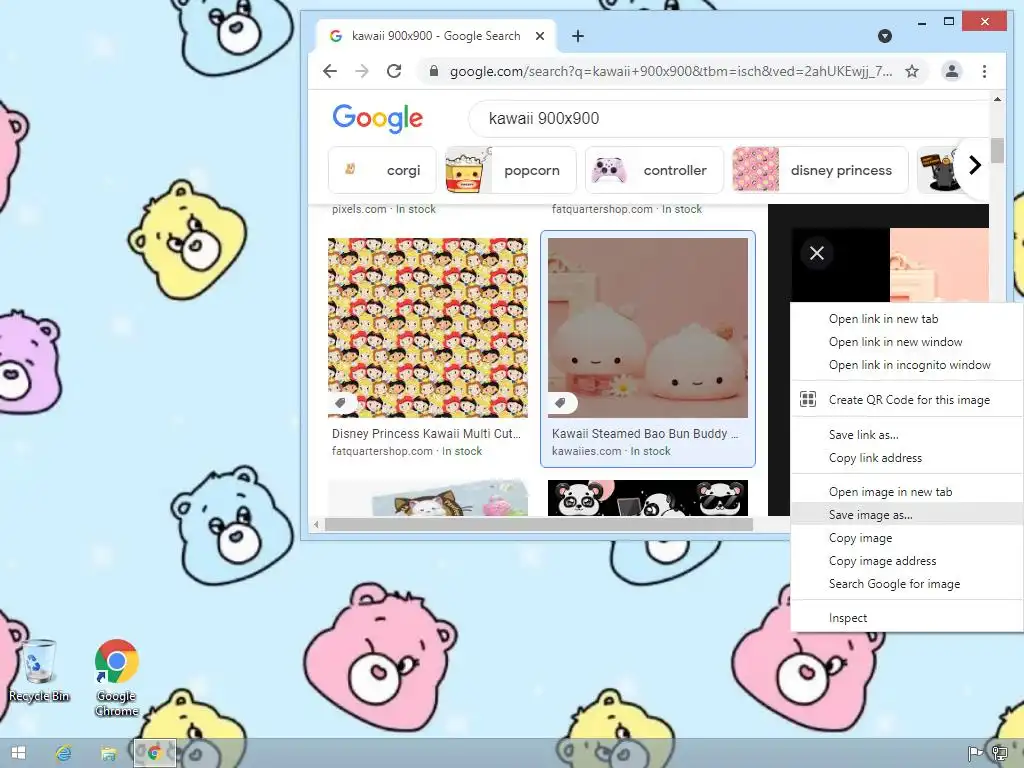
Task: Click the preview image in the side panel
Action: pos(939,264)
